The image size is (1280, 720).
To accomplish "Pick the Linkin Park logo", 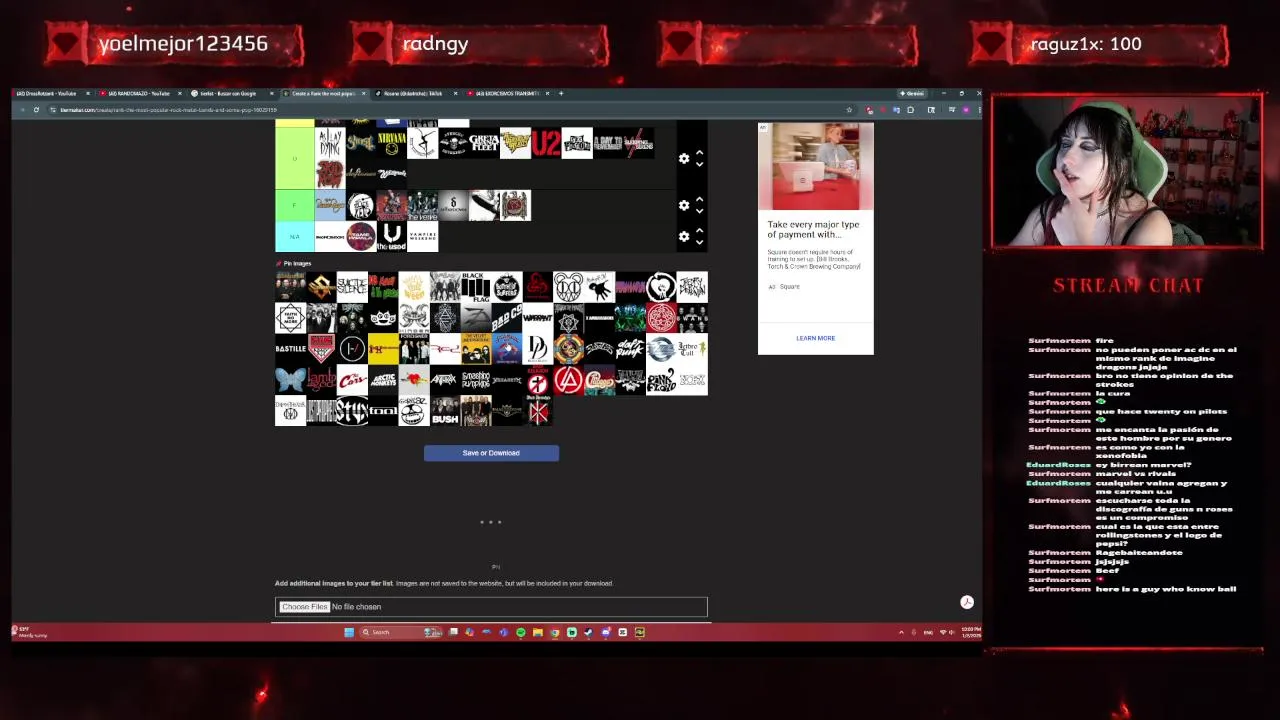I will (569, 380).
